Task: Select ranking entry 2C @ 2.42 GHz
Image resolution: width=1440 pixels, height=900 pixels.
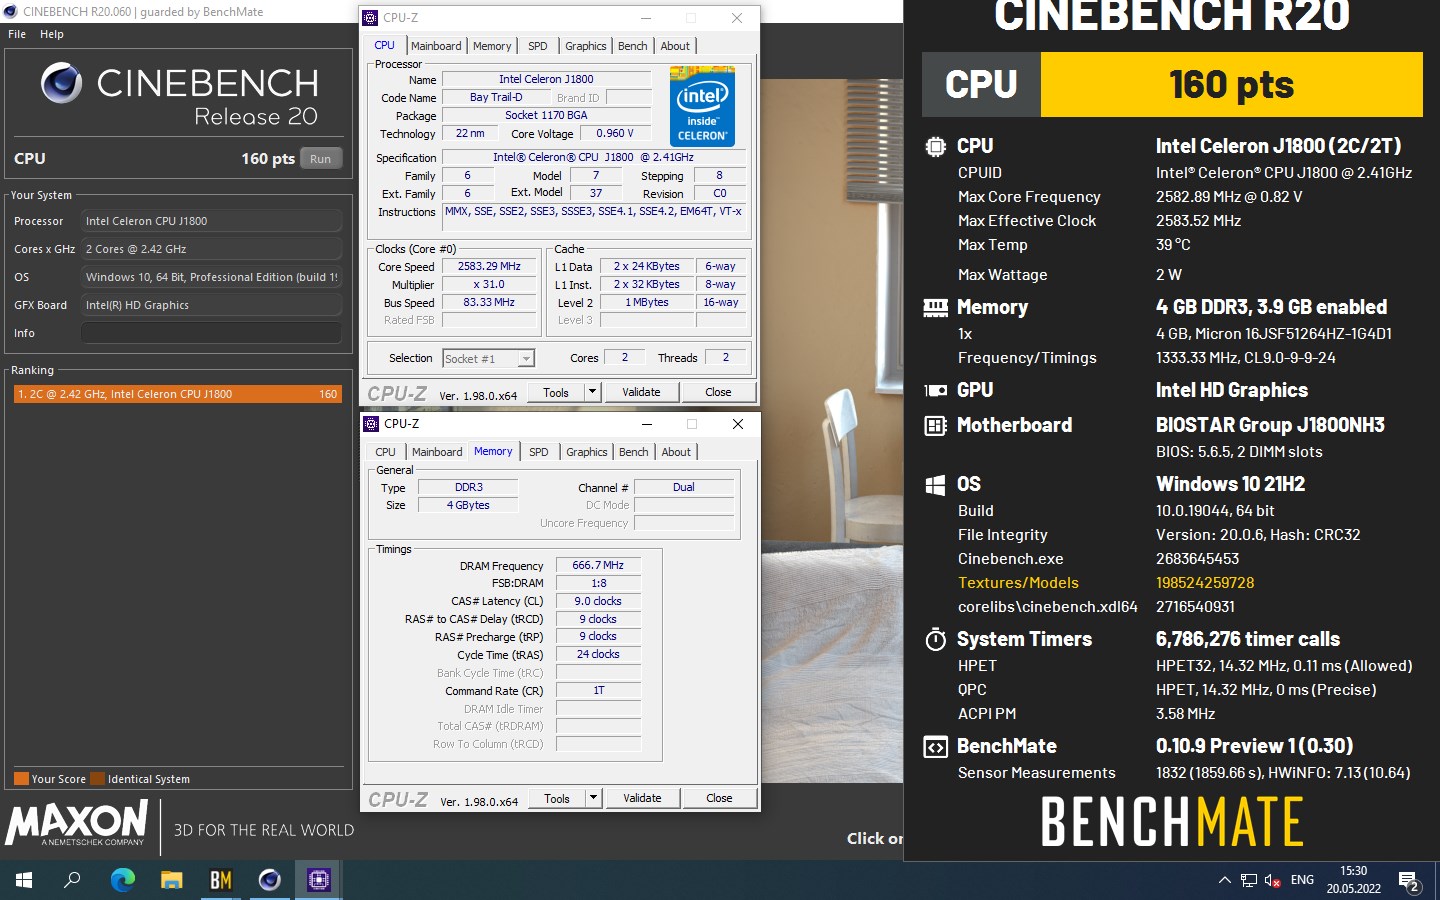Action: point(177,394)
